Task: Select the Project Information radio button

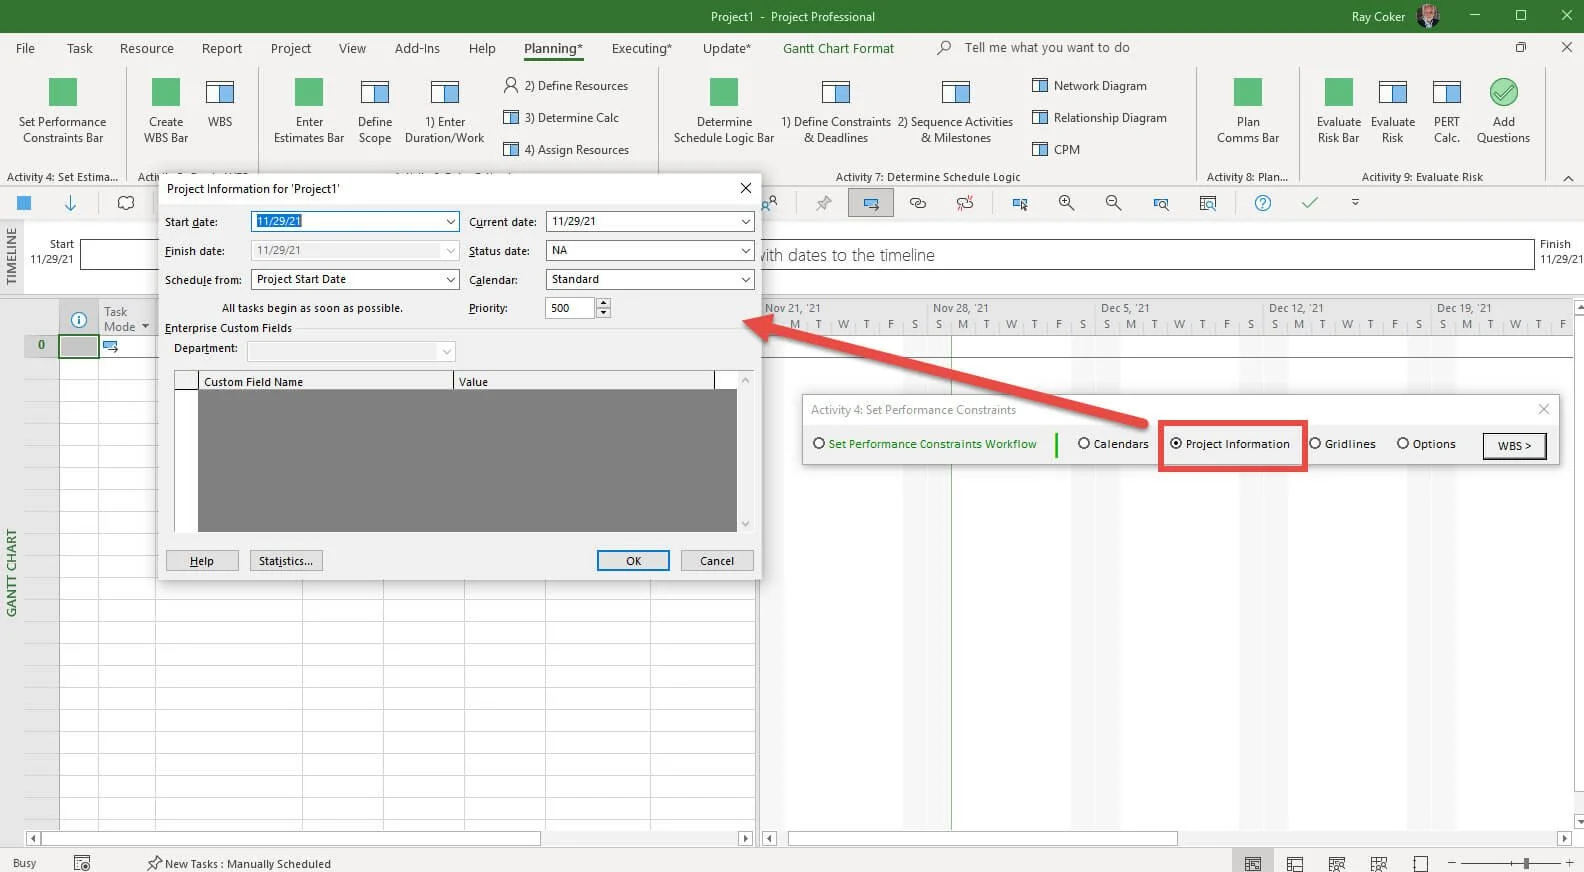Action: 1176,444
